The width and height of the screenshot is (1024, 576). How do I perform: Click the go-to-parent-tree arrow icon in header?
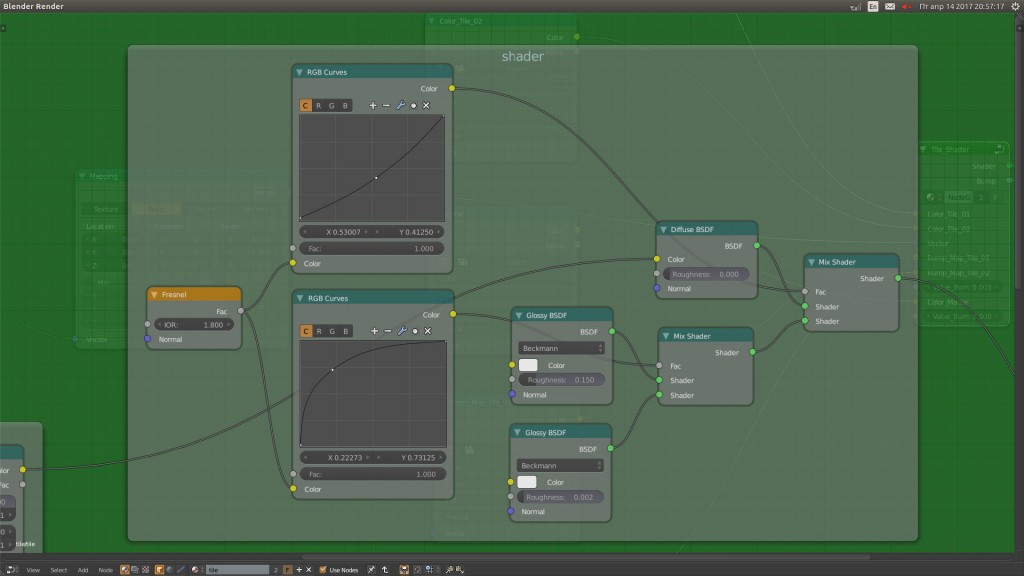[386, 568]
